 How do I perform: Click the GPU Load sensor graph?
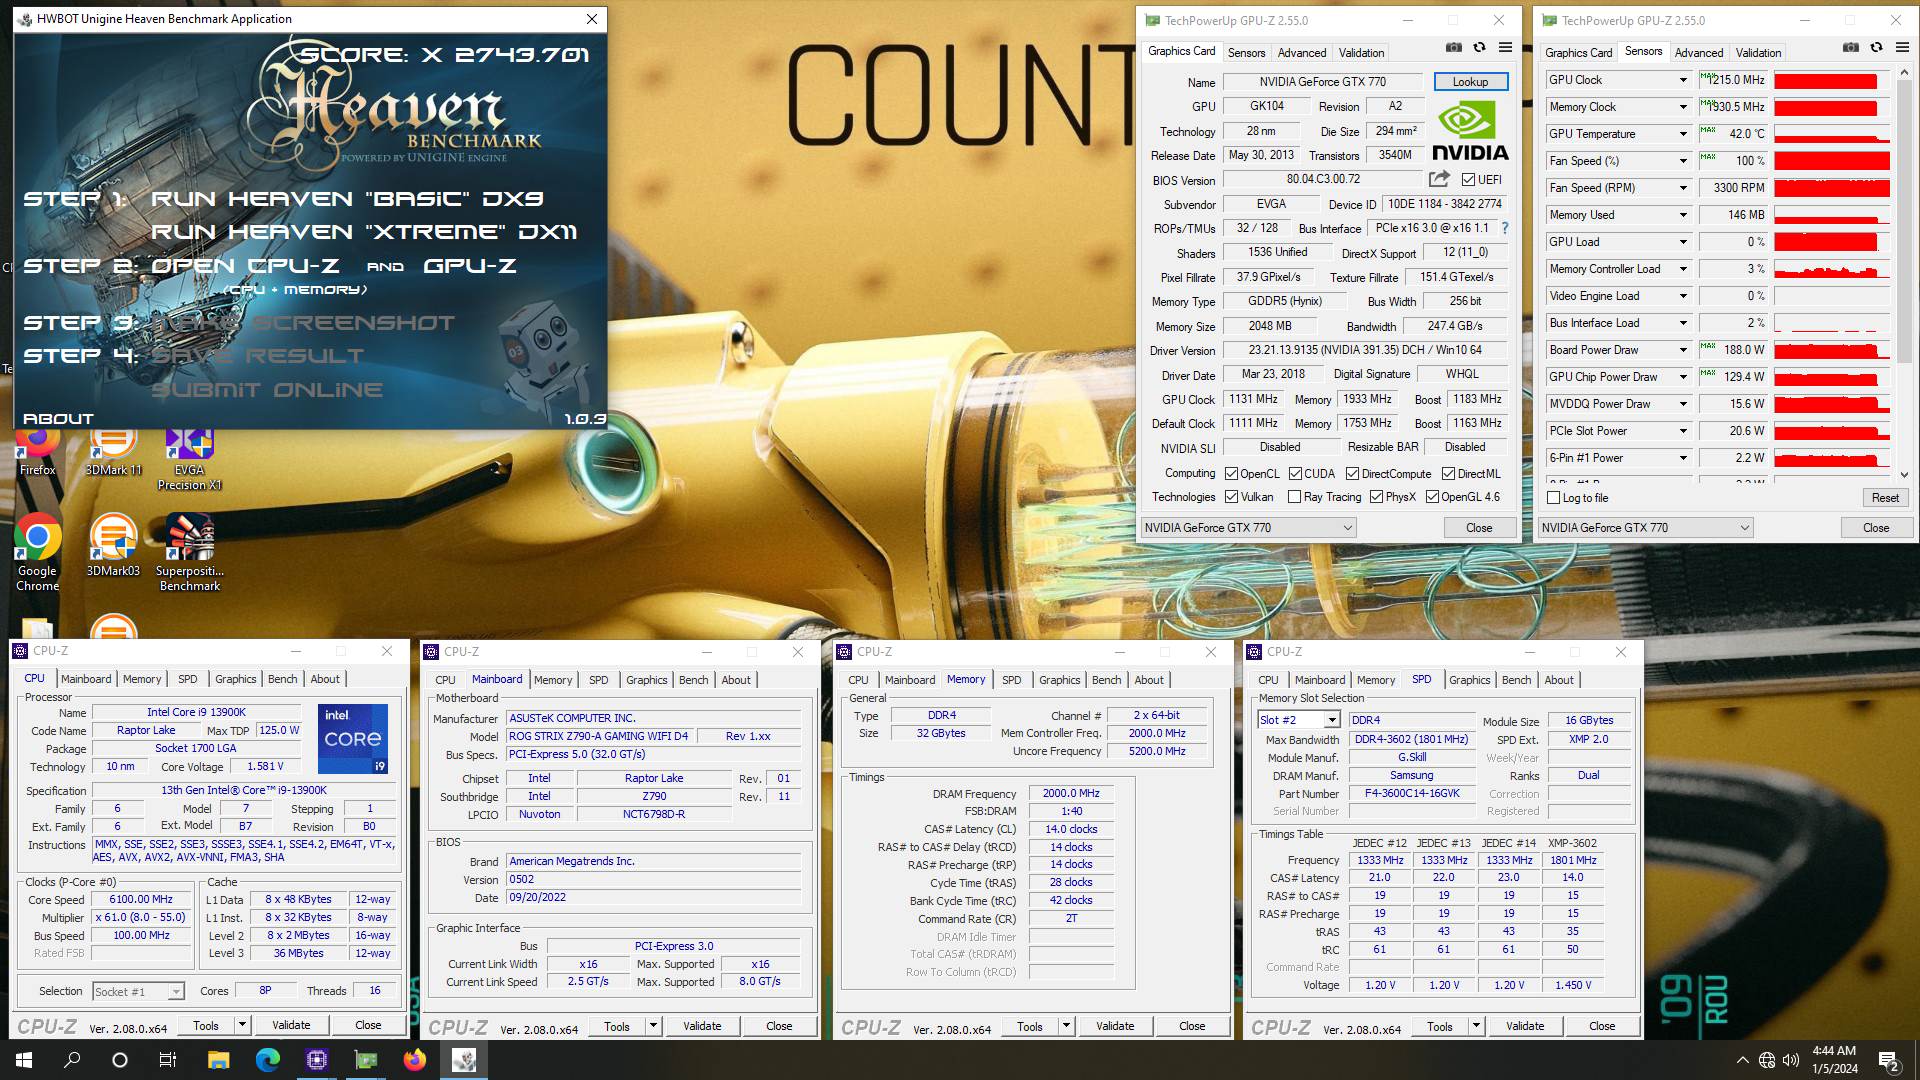click(1832, 242)
